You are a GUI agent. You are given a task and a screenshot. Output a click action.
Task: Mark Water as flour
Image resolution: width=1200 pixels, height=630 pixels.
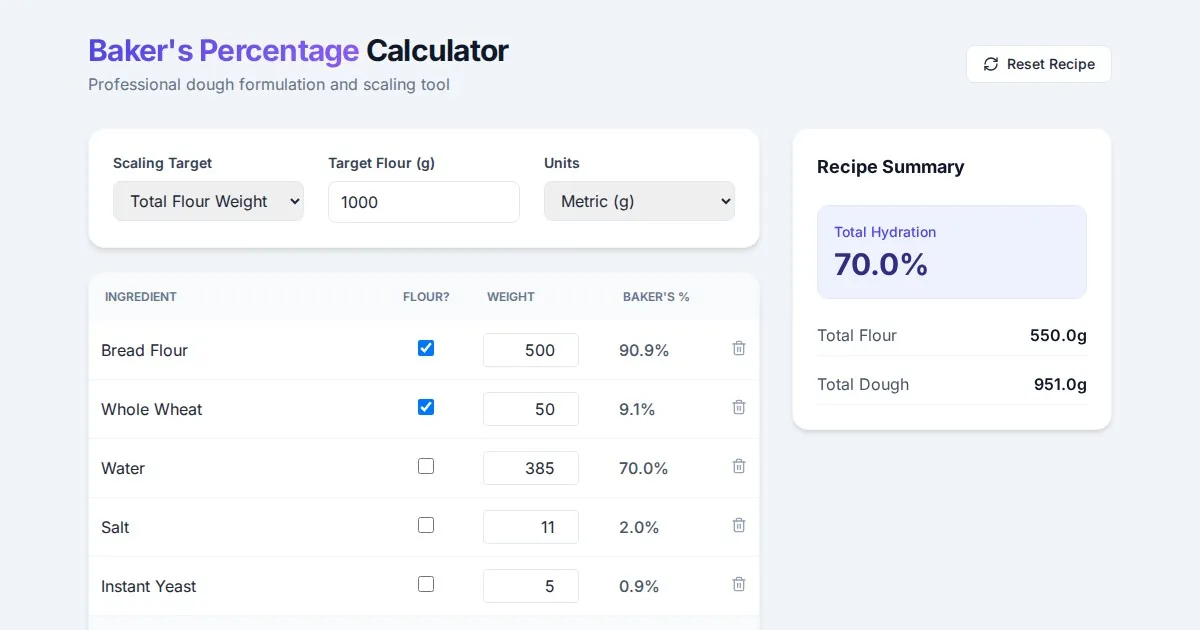point(426,467)
